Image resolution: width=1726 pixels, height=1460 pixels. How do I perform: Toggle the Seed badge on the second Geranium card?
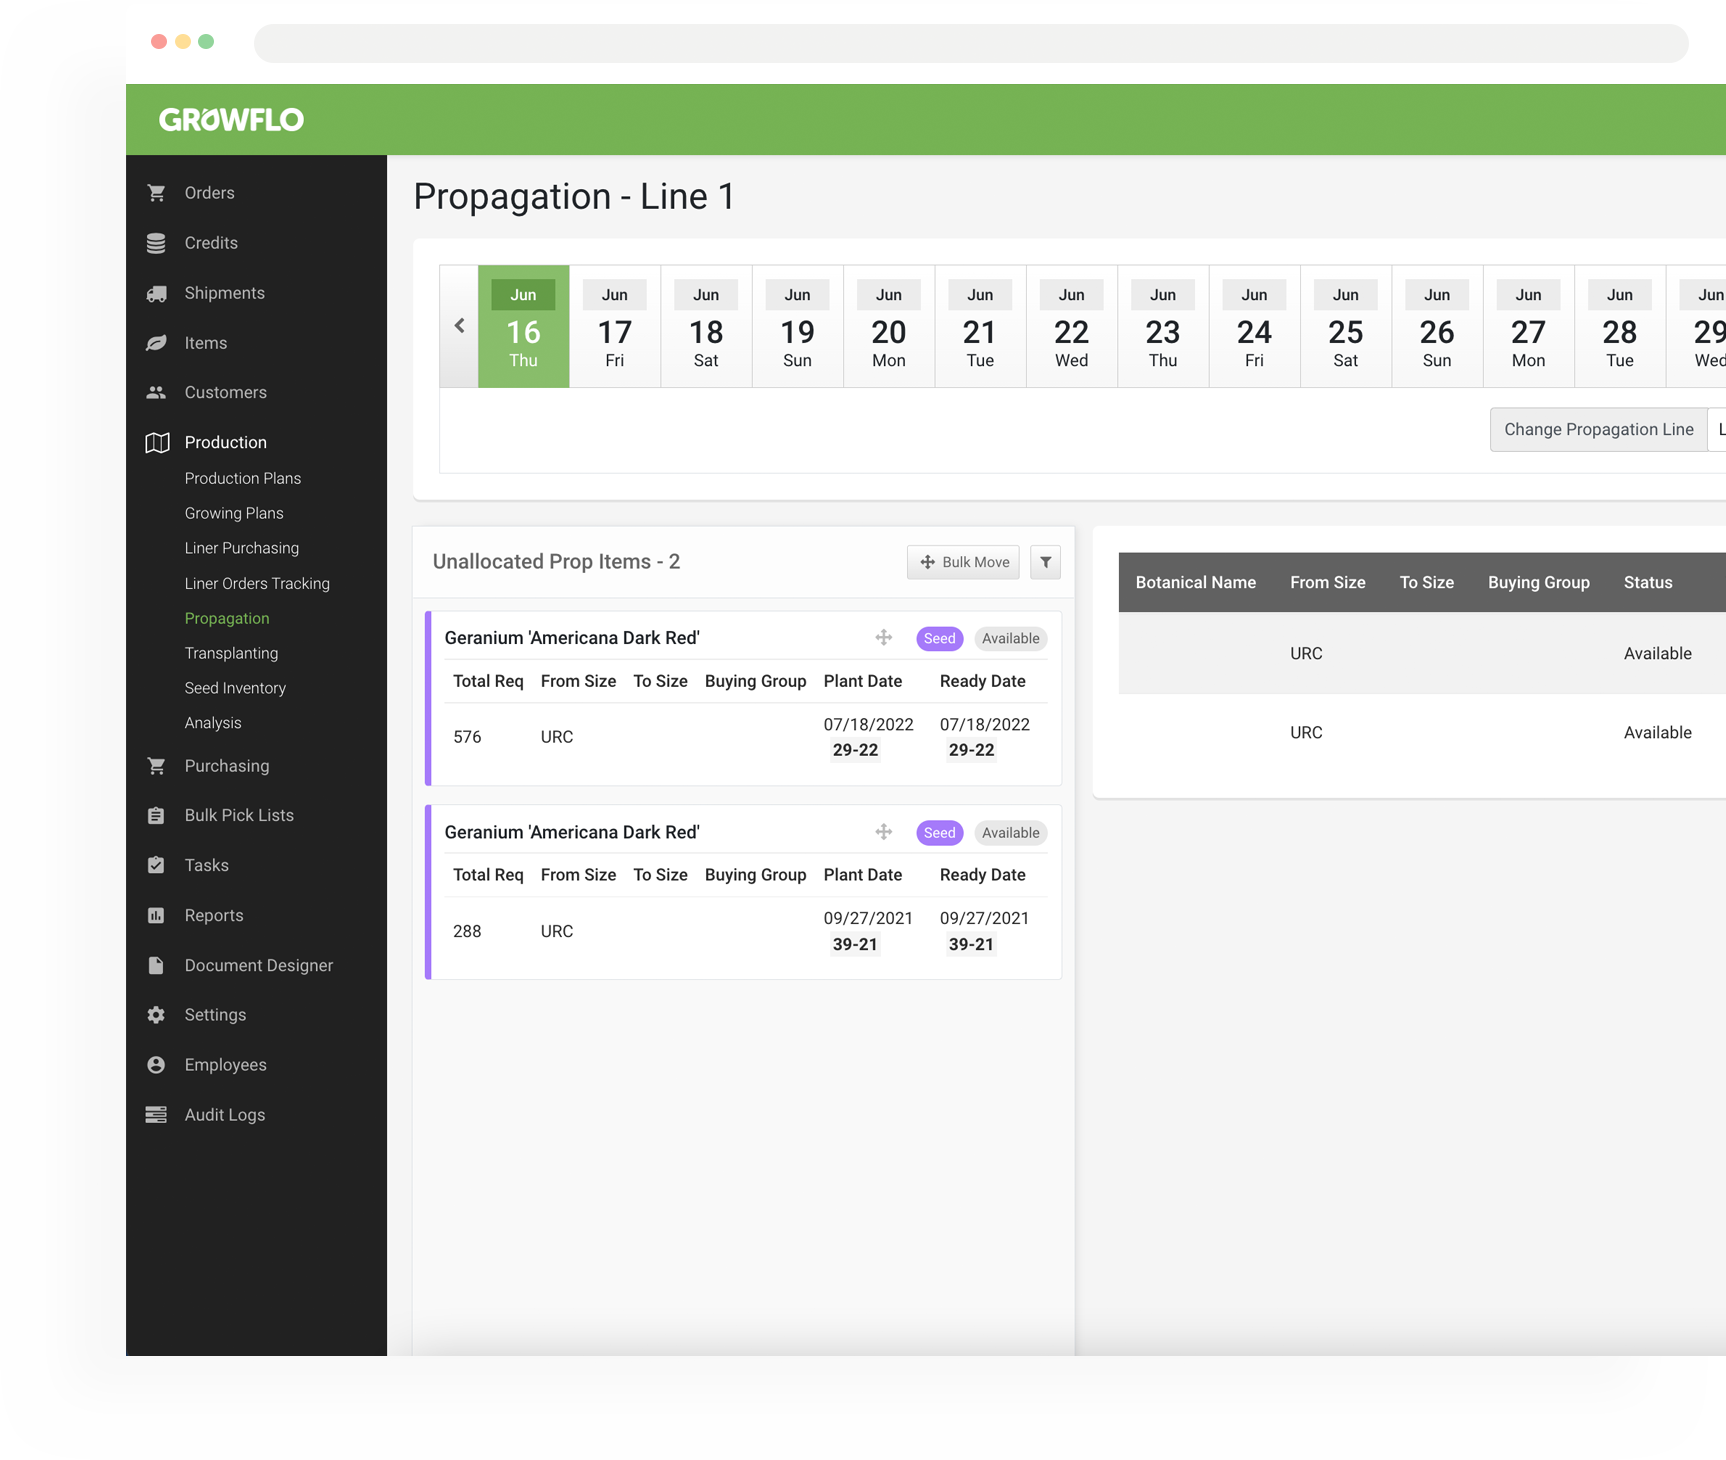click(x=938, y=832)
